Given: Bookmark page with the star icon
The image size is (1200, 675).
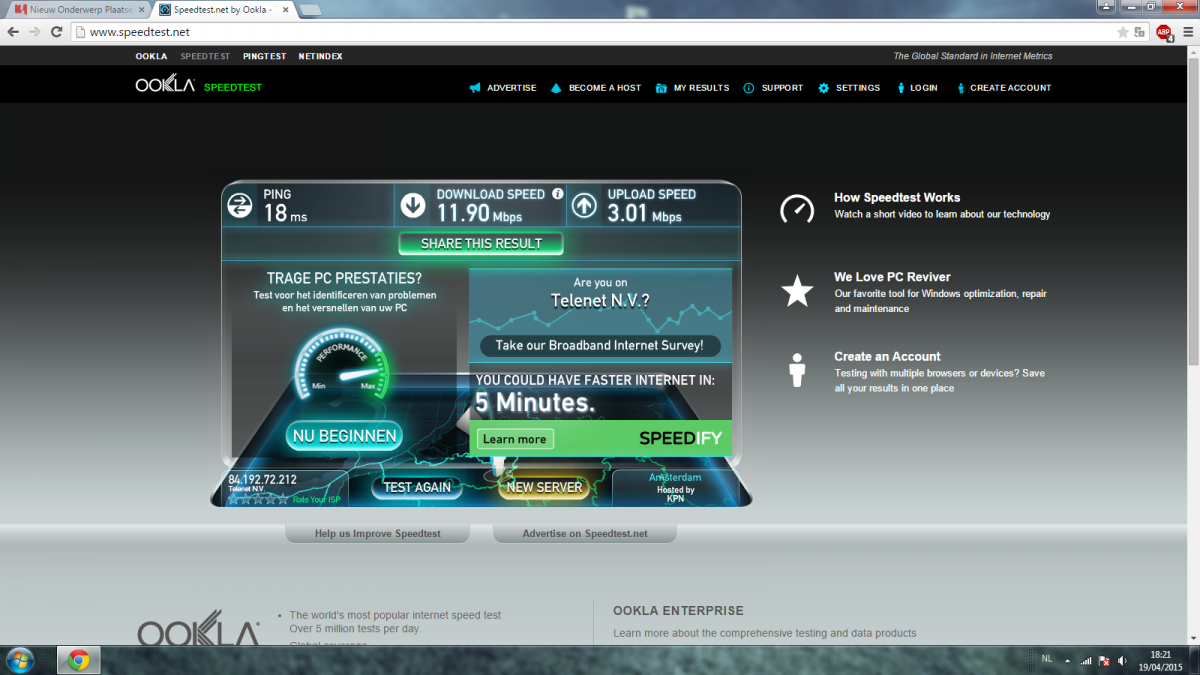Looking at the screenshot, I should (x=1123, y=32).
